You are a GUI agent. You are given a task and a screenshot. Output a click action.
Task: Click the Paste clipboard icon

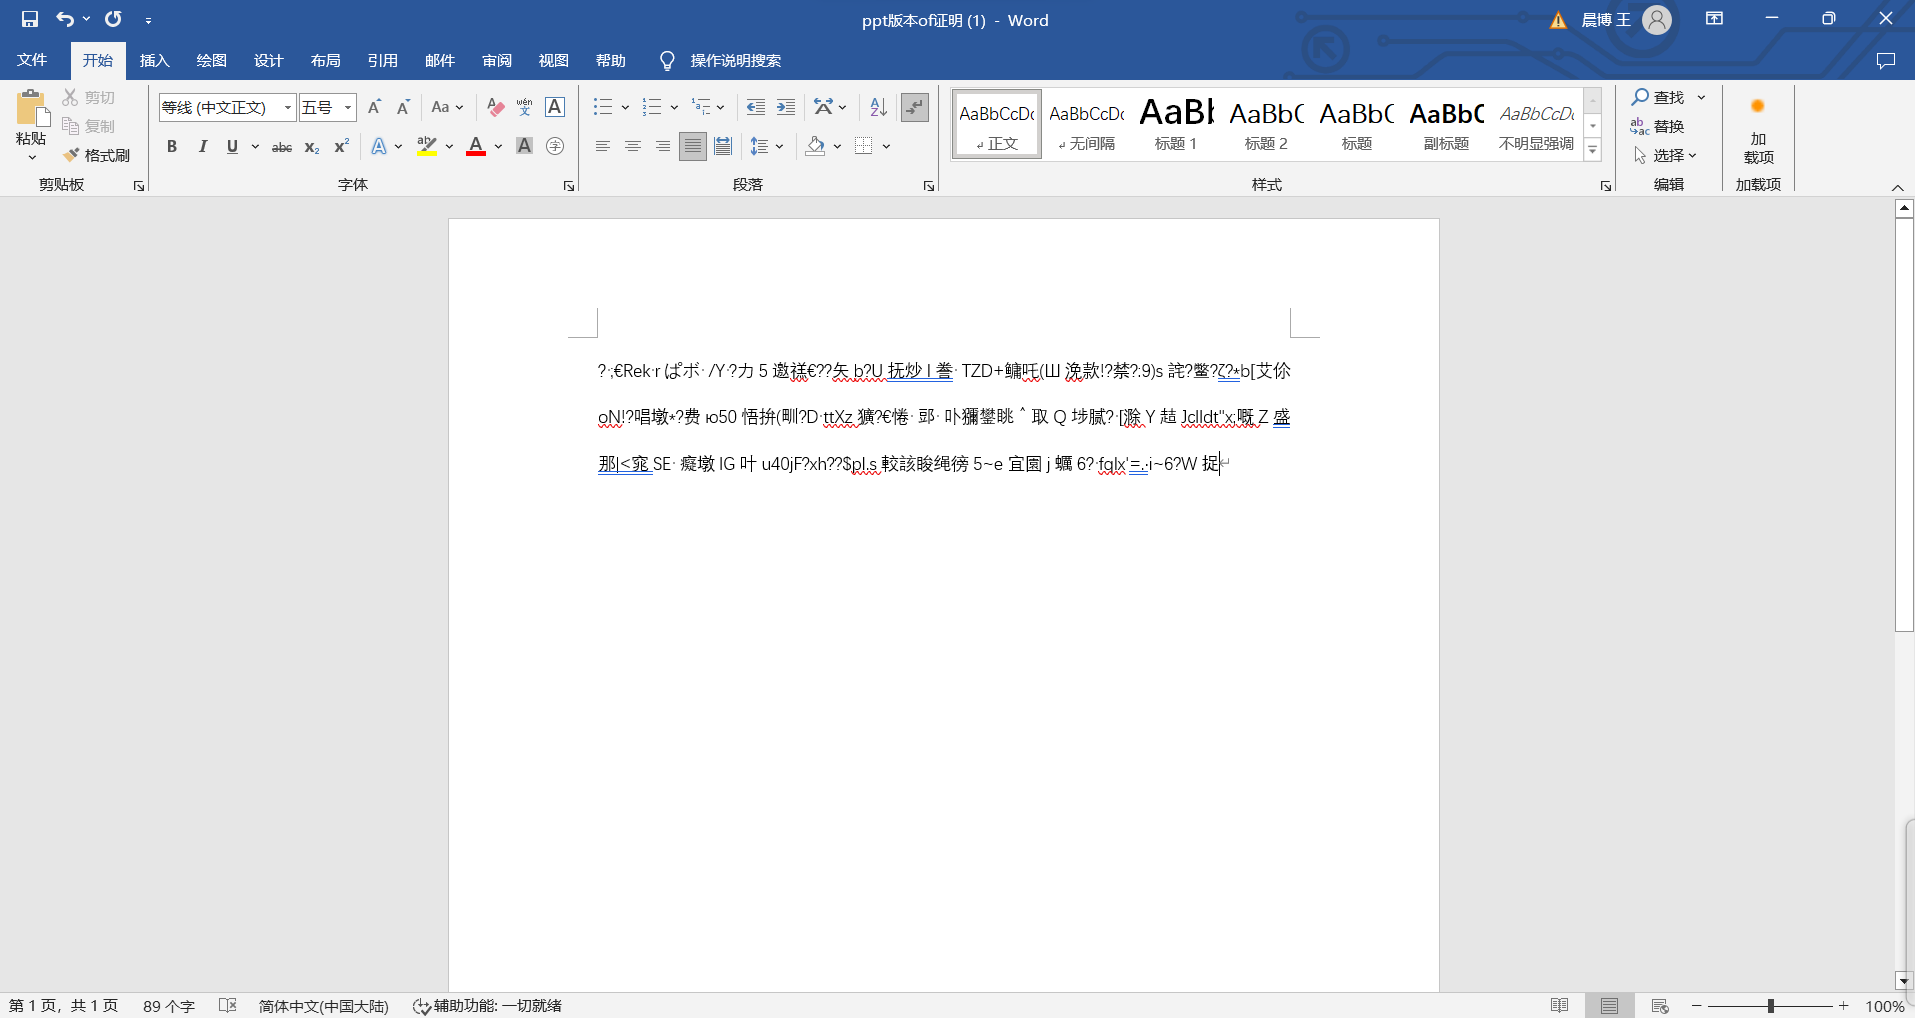[x=31, y=109]
